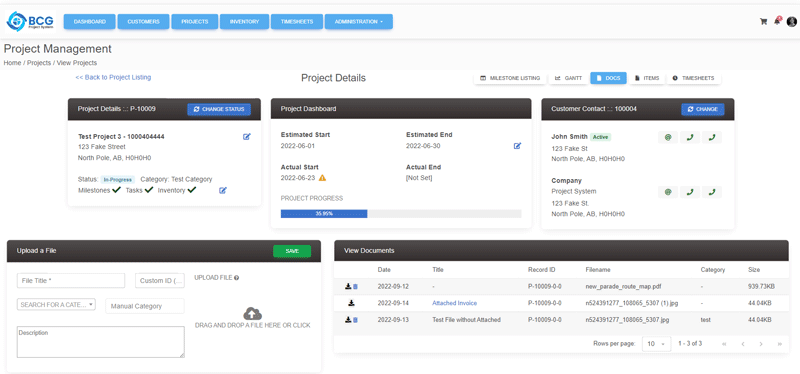Go to the next documents page
The width and height of the screenshot is (800, 374).
pos(761,344)
